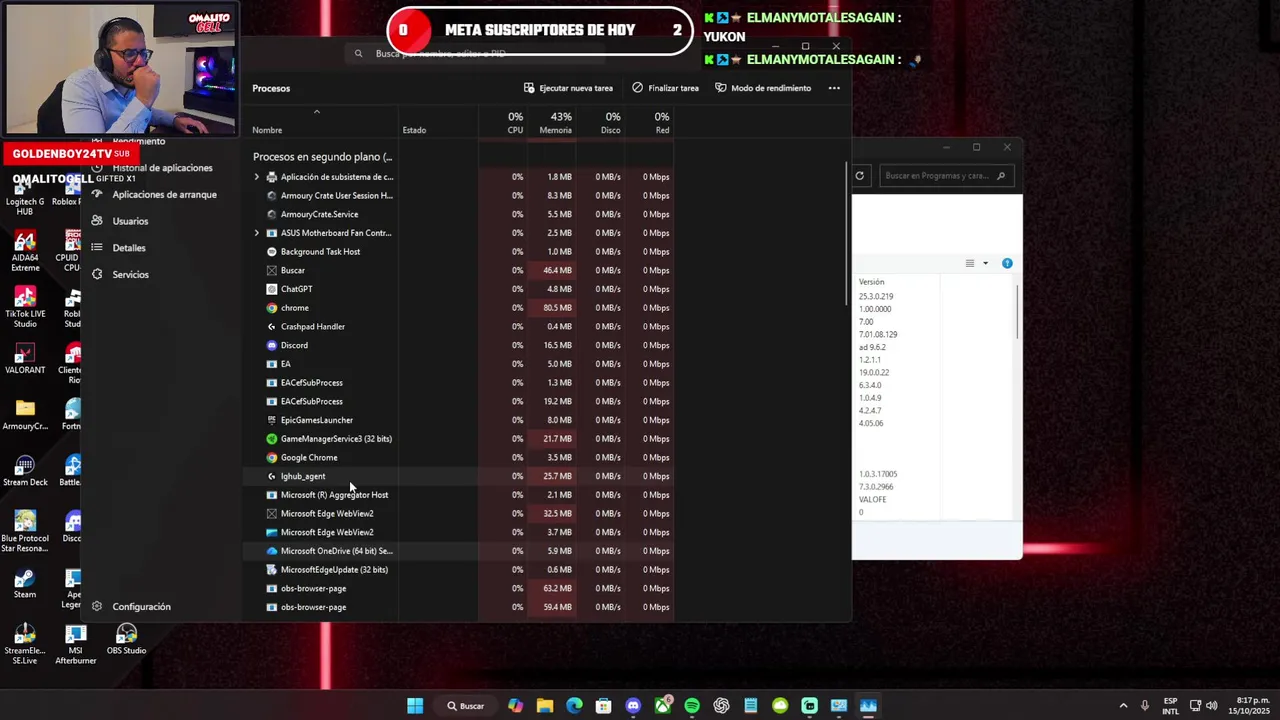Enable Modo de rendimiento

tap(763, 88)
